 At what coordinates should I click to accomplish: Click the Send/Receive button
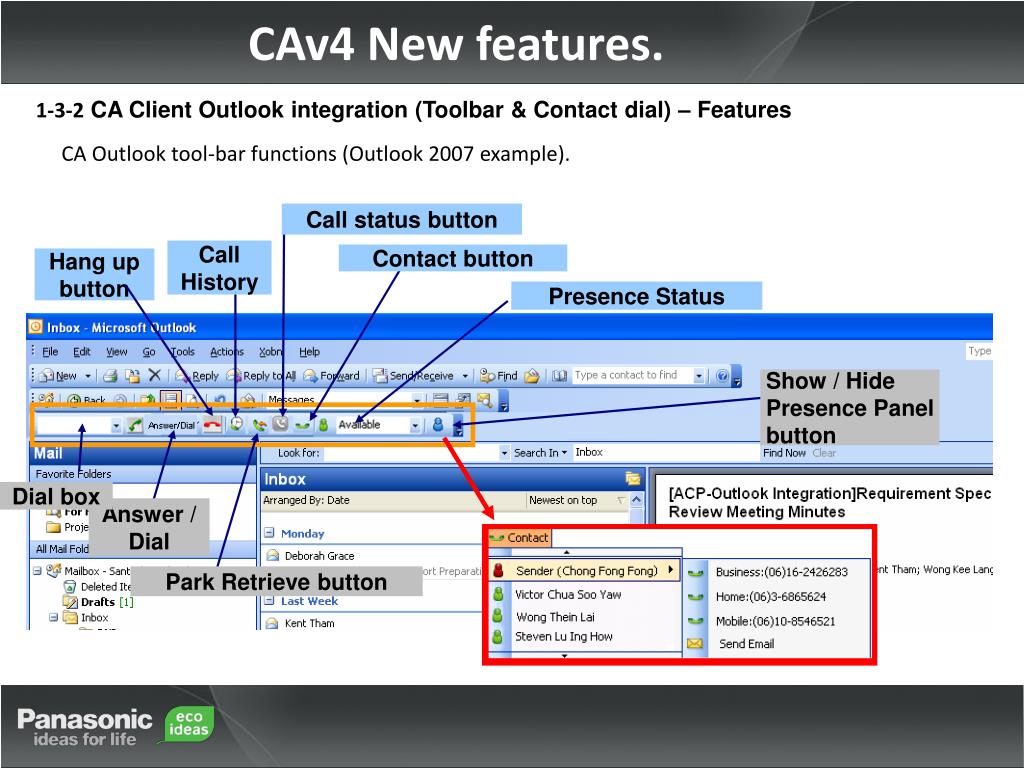413,376
